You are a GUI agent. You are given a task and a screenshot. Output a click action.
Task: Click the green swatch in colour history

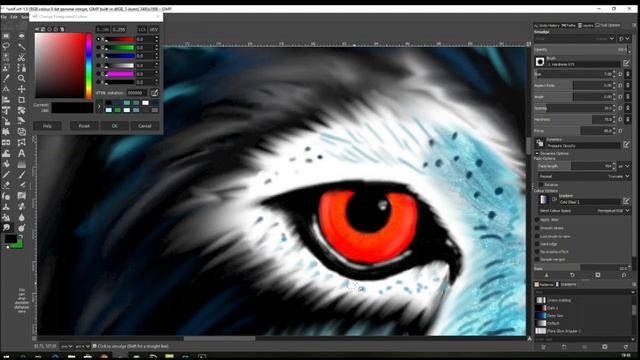coord(118,110)
